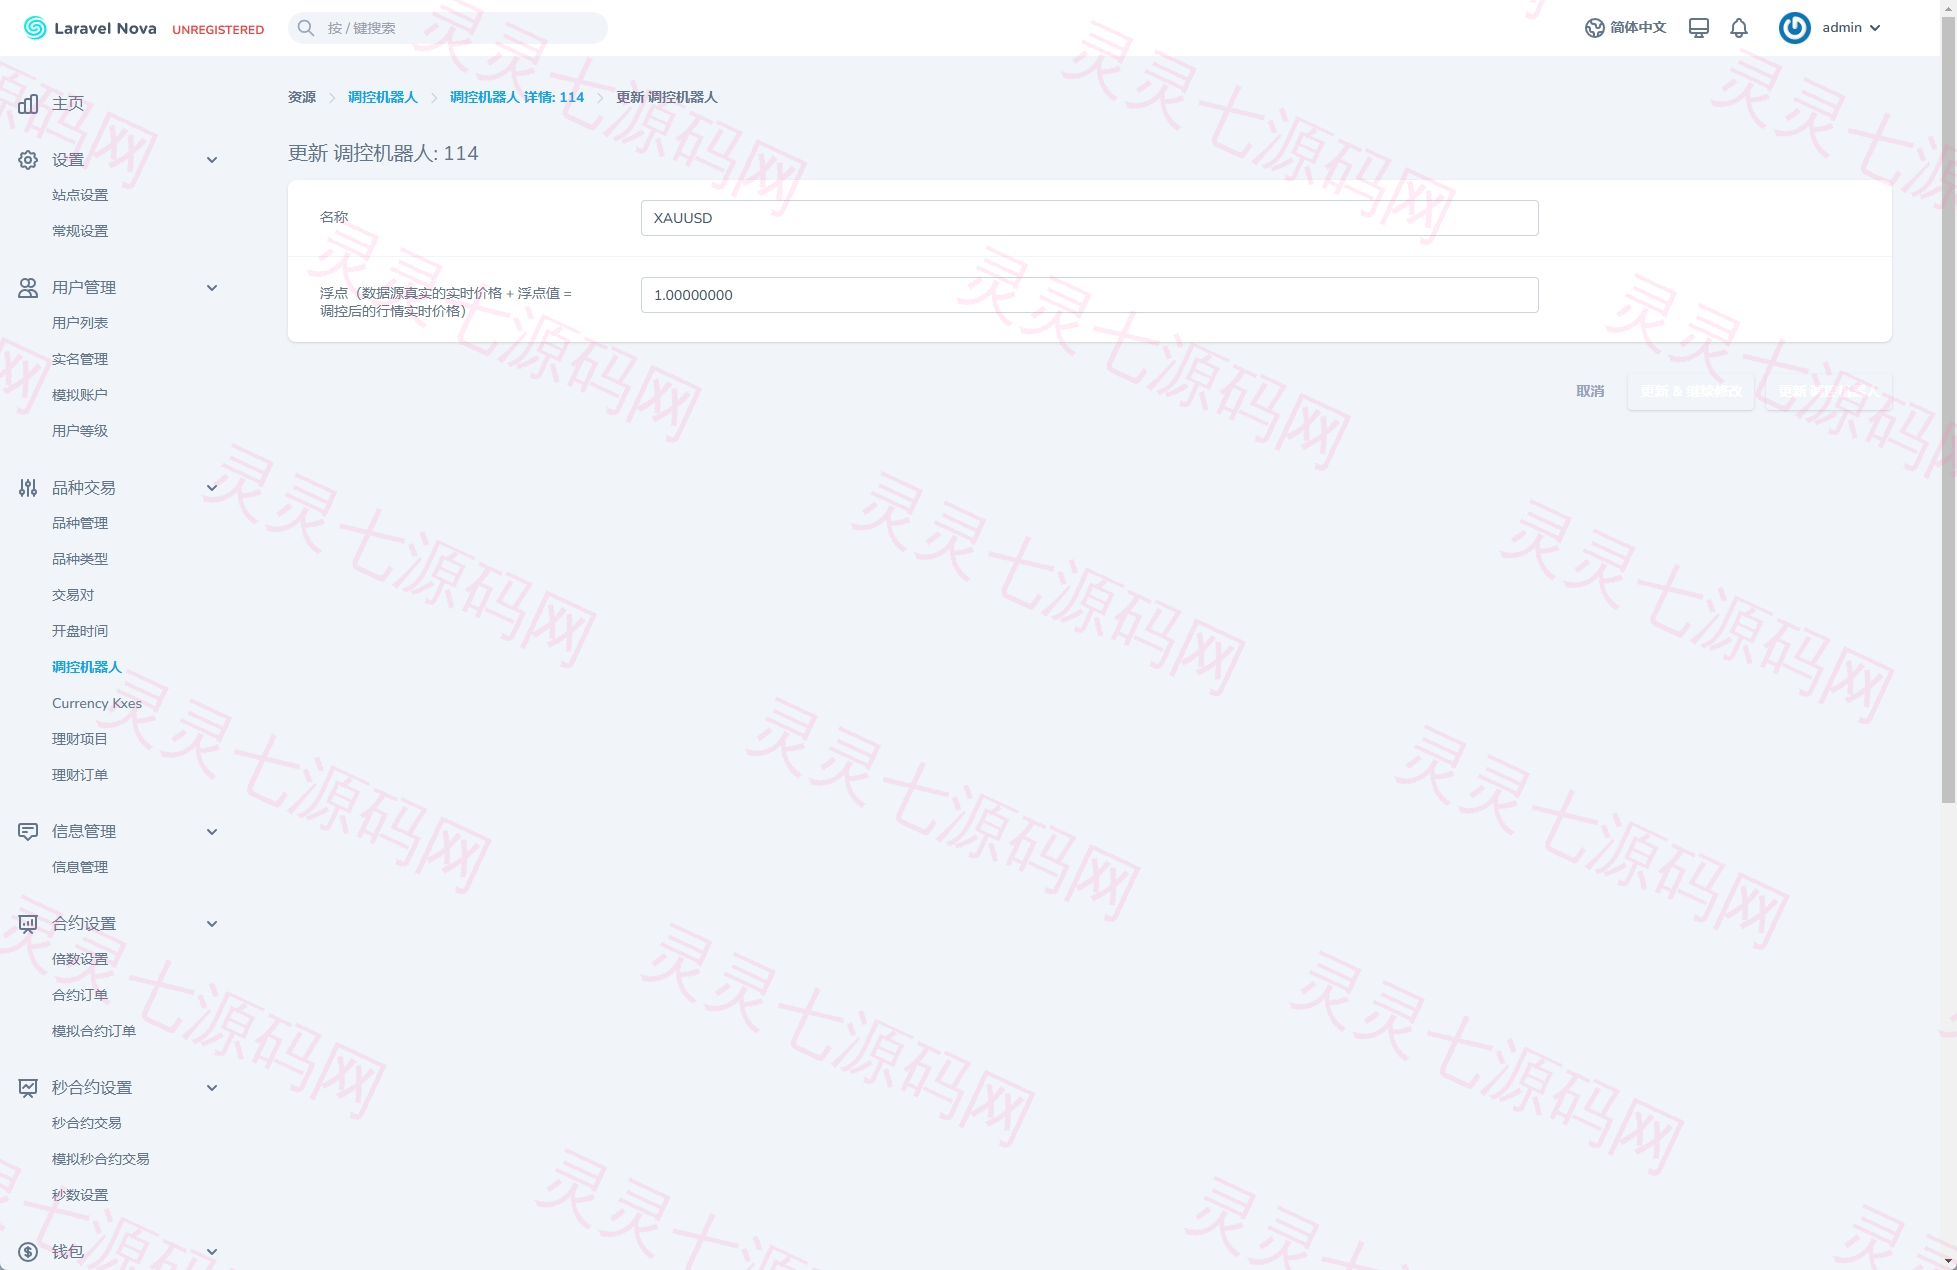Viewport: 1957px width, 1270px height.
Task: Collapse the 秒合约设置 section chevron
Action: tap(212, 1088)
